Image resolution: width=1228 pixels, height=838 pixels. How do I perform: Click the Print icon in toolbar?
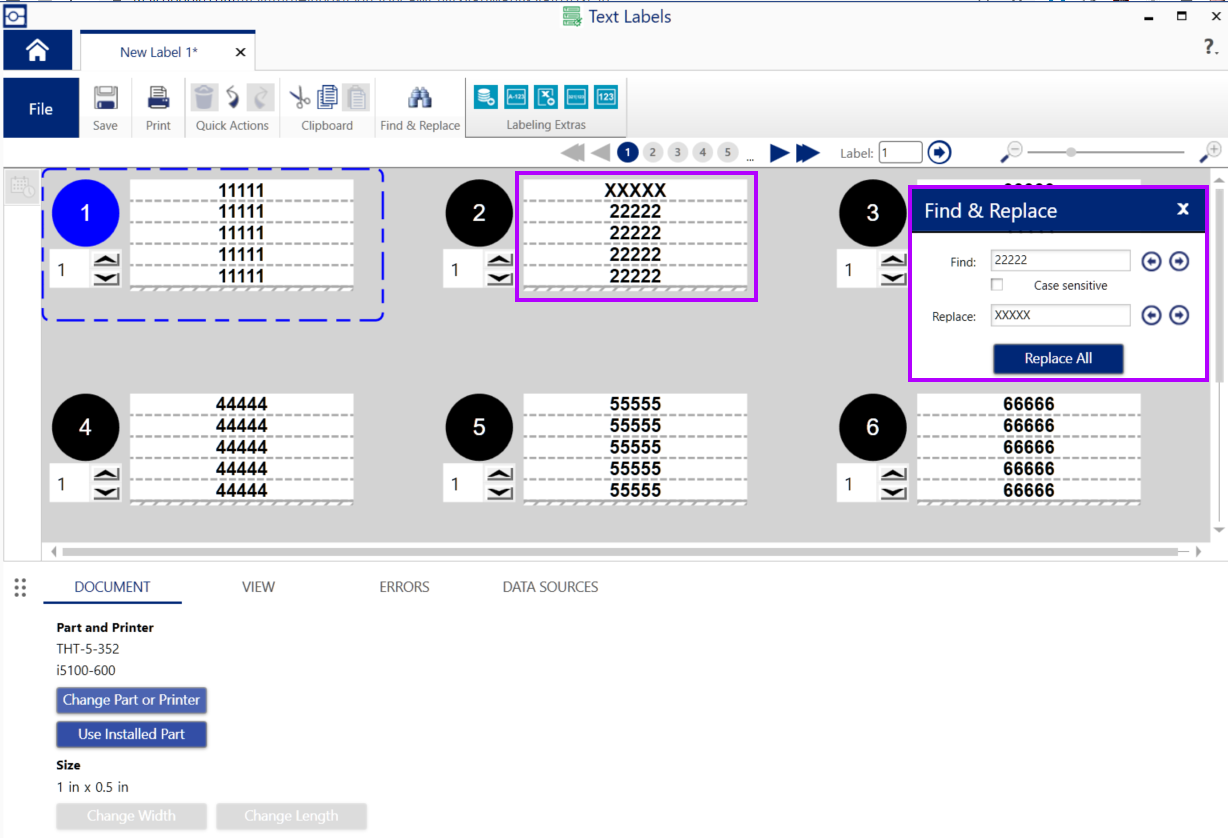(158, 99)
